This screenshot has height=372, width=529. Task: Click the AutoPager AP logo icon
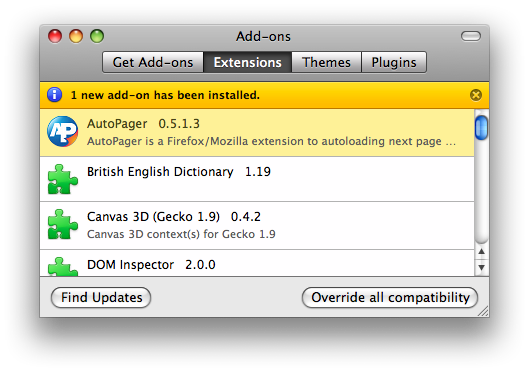point(62,131)
